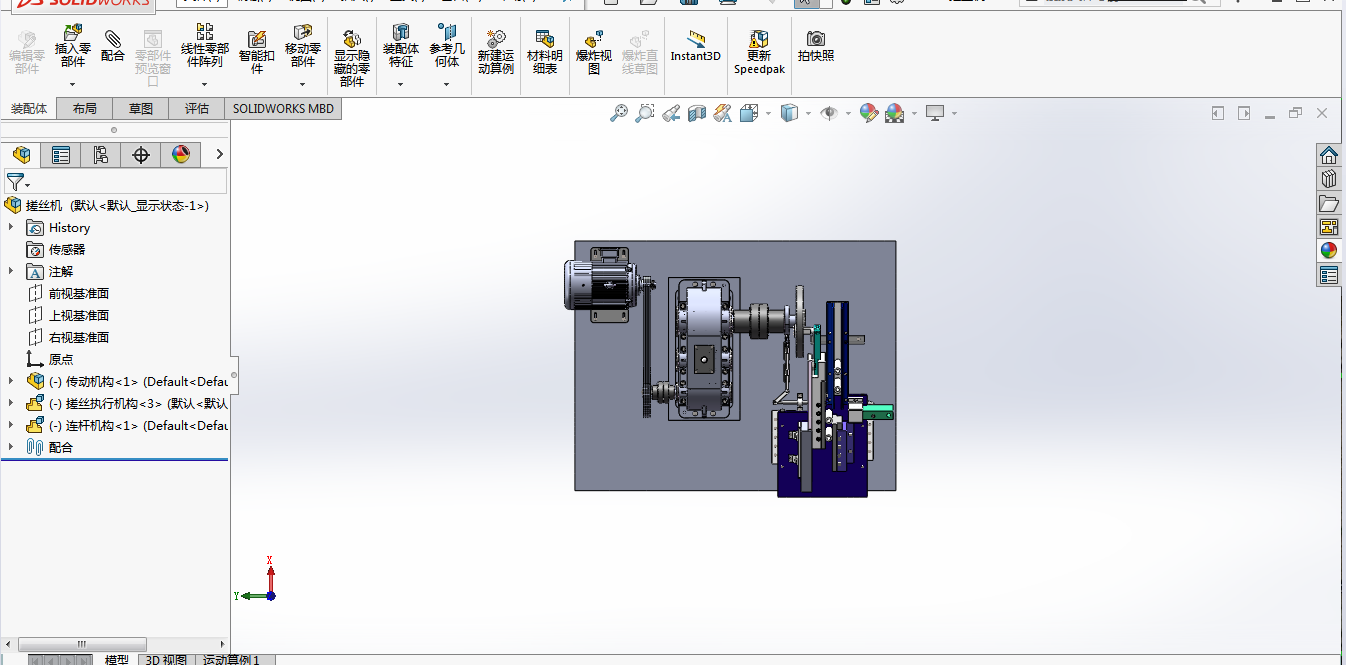The width and height of the screenshot is (1346, 665).
Task: Click 新建运动算例 new motion study
Action: [496, 52]
